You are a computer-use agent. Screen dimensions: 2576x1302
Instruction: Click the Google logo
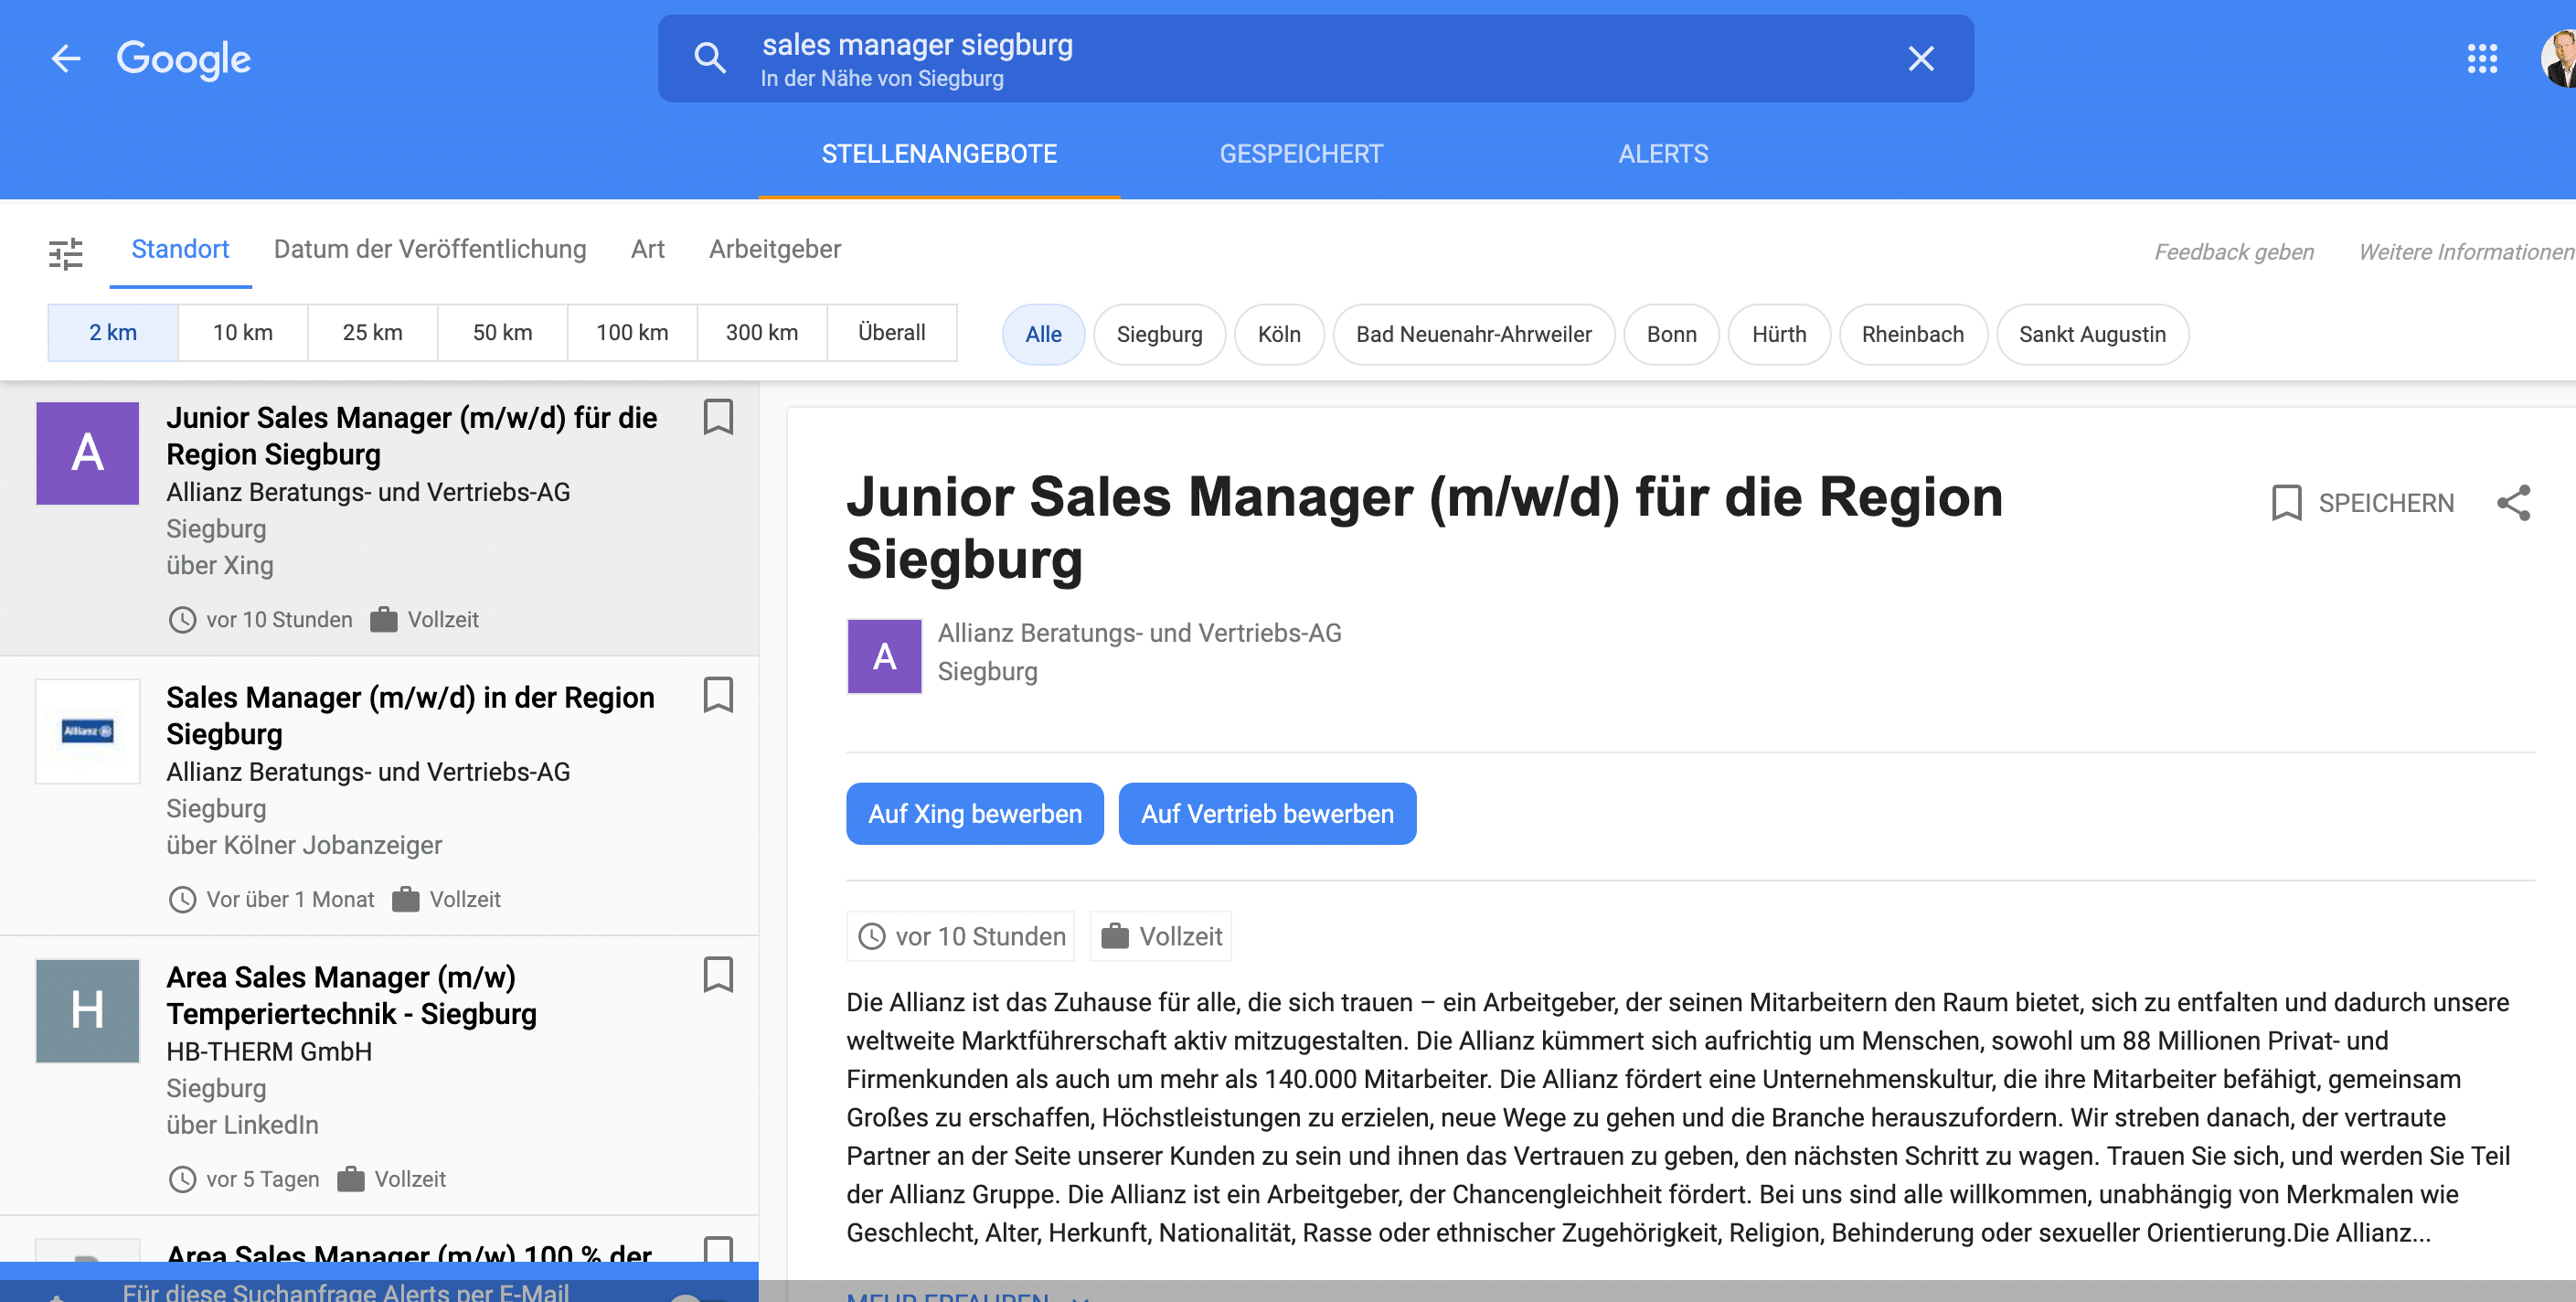(x=183, y=59)
